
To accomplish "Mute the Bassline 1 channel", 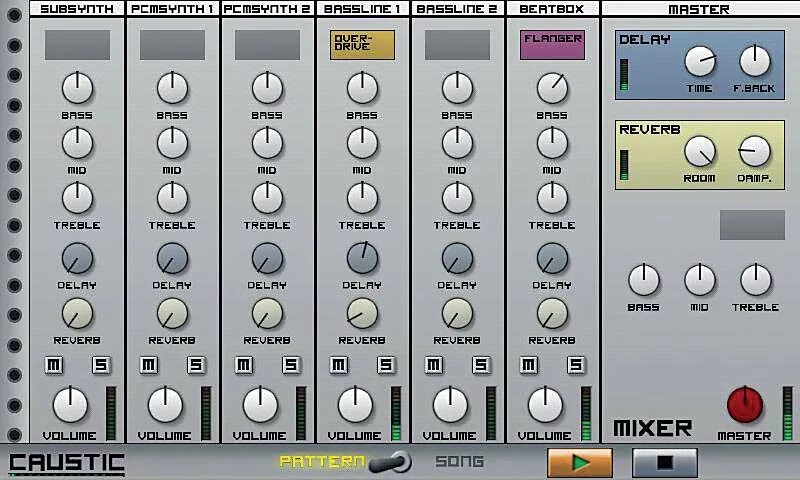I will click(x=339, y=365).
